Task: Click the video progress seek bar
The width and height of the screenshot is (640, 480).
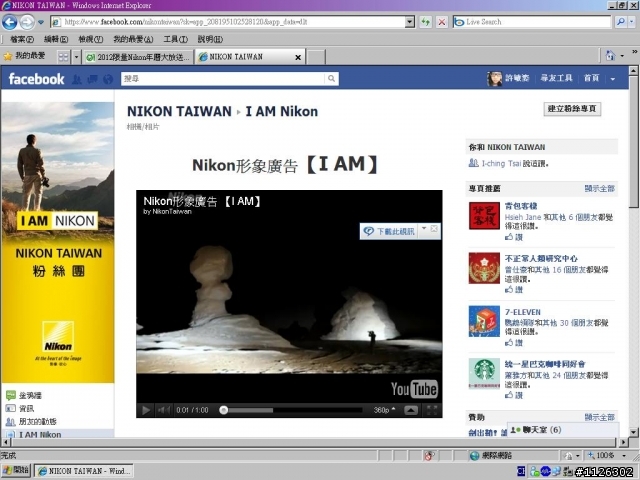Action: [x=292, y=410]
